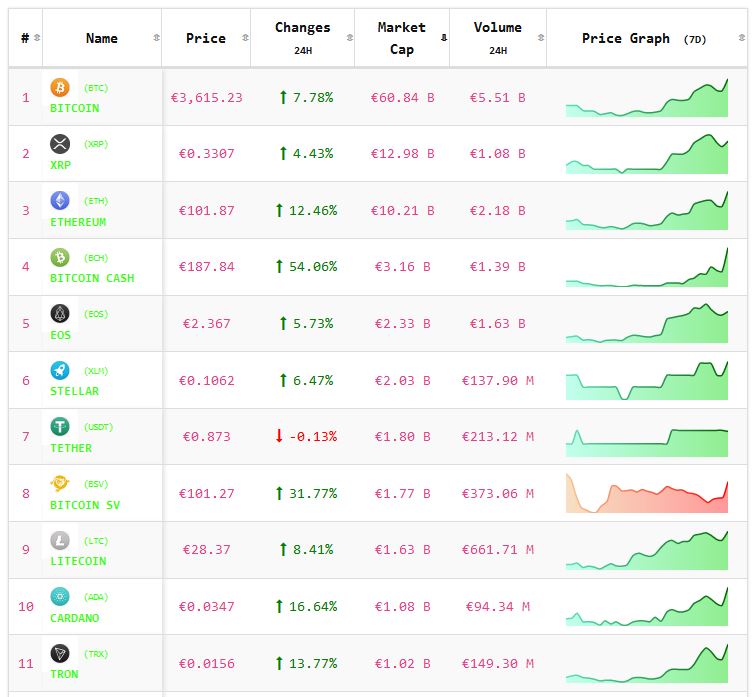Open the BITCOIN name link

(x=74, y=108)
